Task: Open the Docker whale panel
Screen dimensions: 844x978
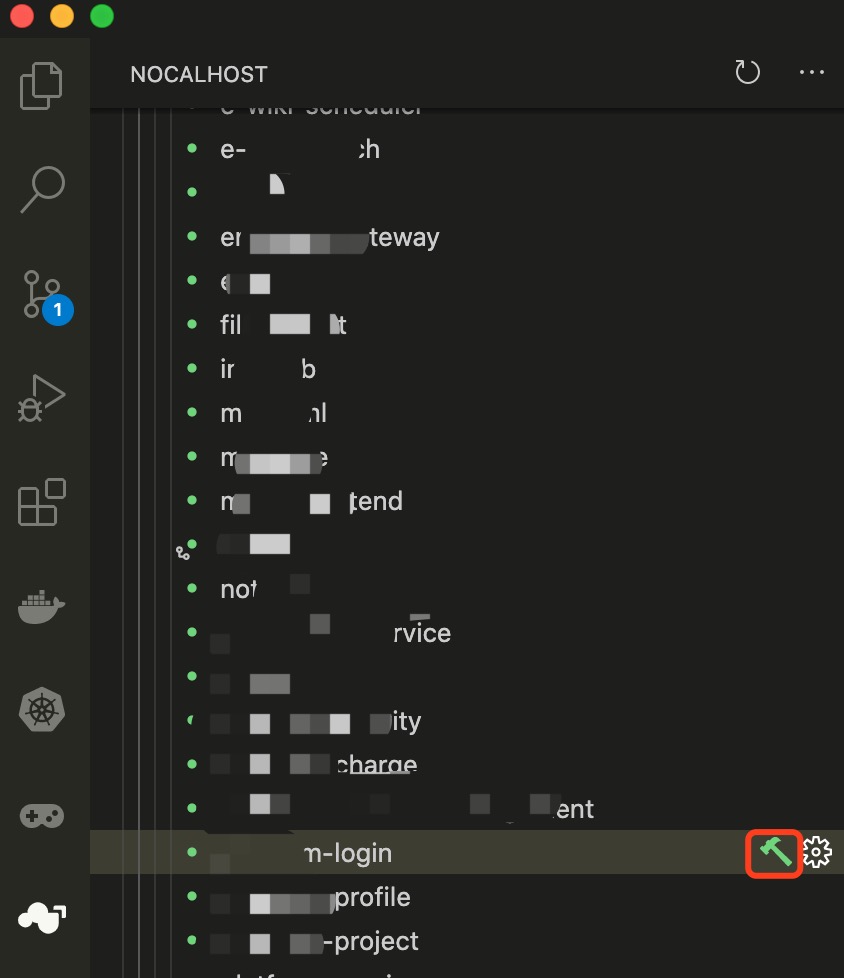Action: click(43, 606)
